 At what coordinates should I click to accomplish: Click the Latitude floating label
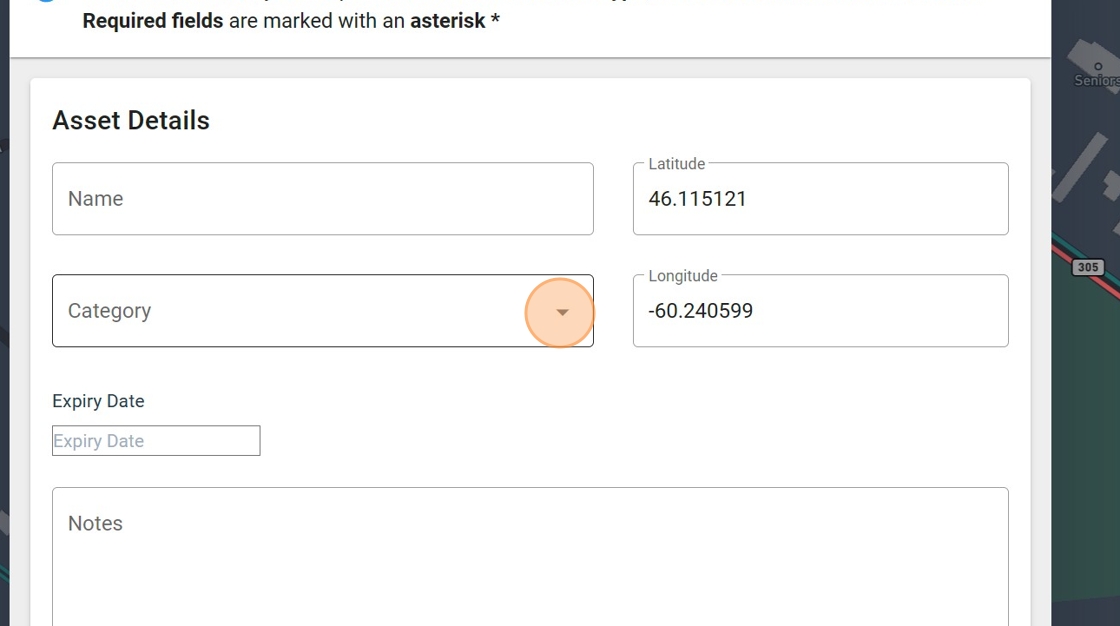point(677,164)
